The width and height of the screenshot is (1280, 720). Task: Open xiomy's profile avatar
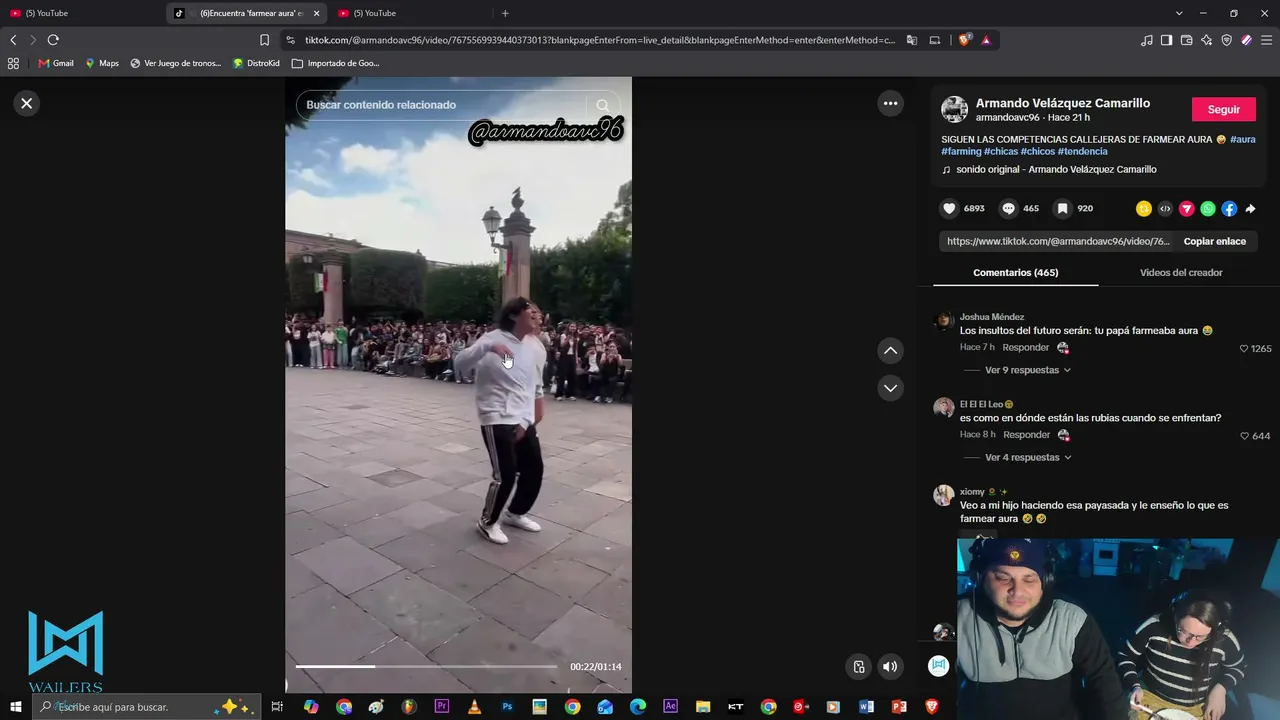[944, 496]
